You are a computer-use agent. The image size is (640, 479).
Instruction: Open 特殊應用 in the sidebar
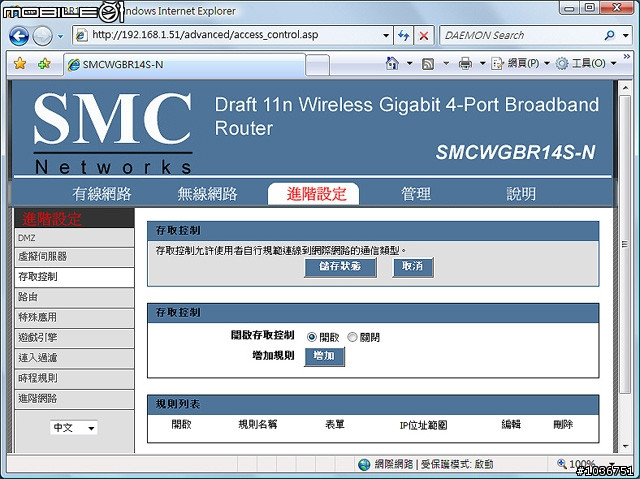74,318
